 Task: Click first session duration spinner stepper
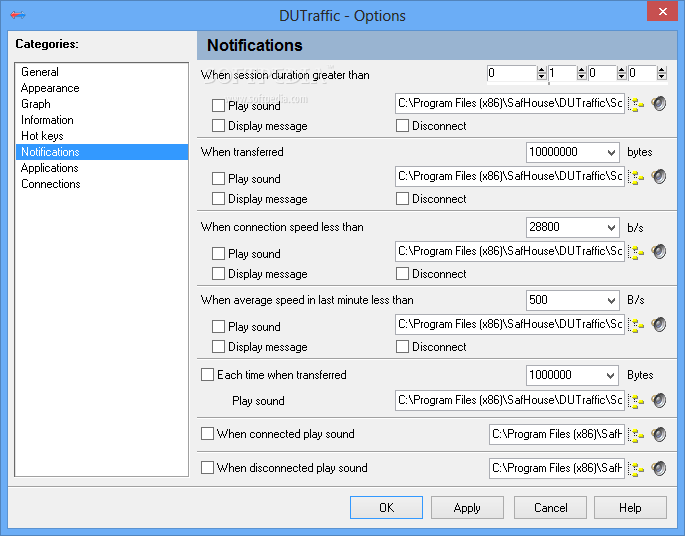point(542,73)
